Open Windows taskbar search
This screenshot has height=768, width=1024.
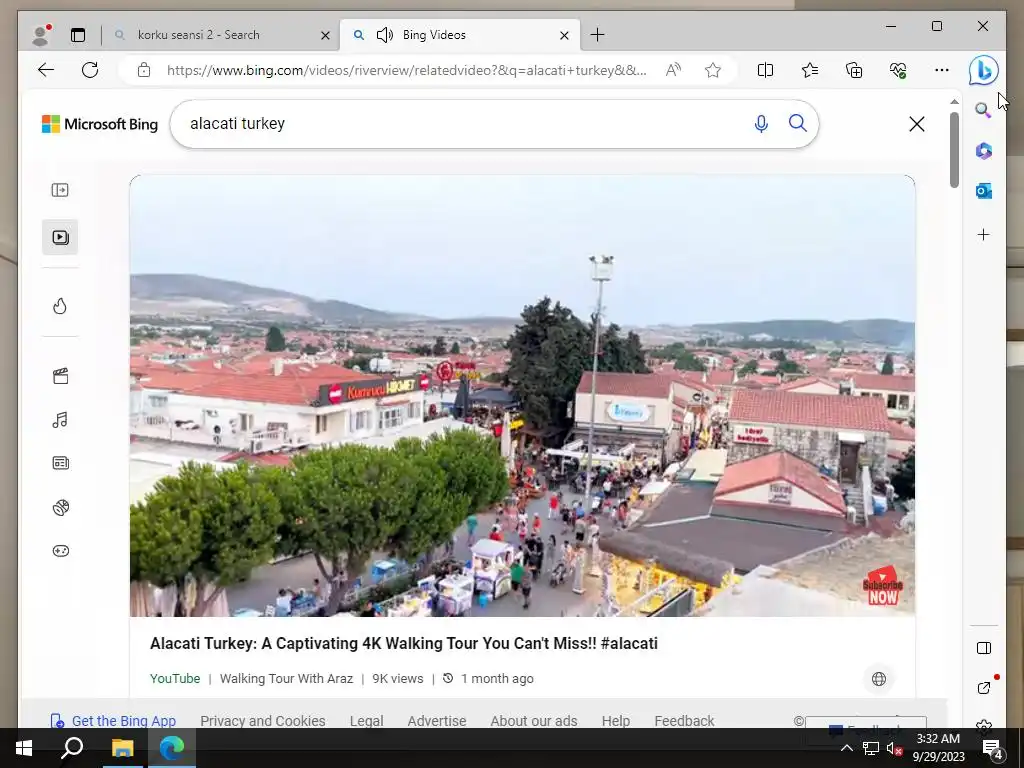(72, 748)
